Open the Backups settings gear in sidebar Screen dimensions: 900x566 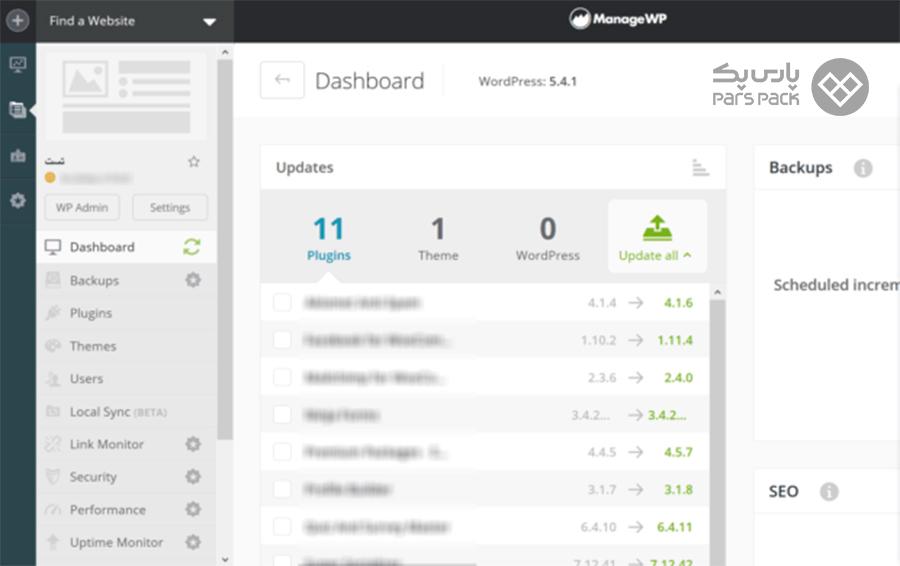coord(193,280)
